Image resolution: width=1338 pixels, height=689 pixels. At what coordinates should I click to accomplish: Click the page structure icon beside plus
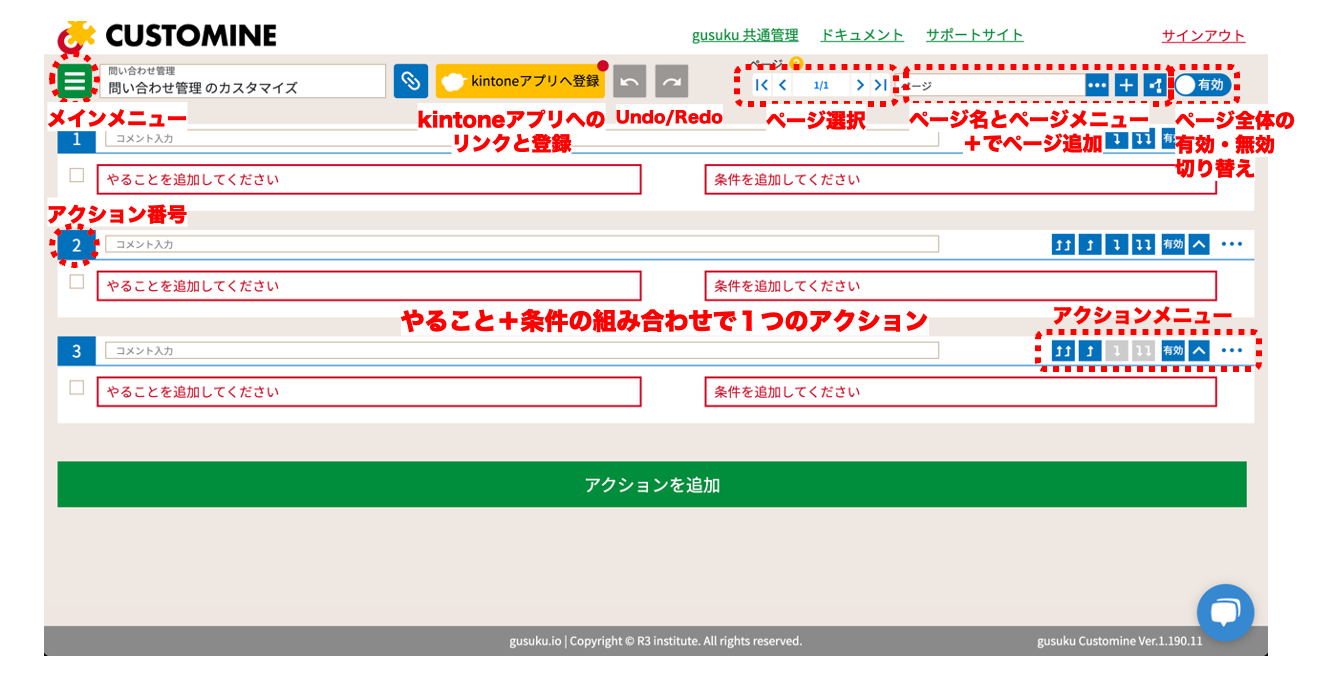tap(1155, 85)
